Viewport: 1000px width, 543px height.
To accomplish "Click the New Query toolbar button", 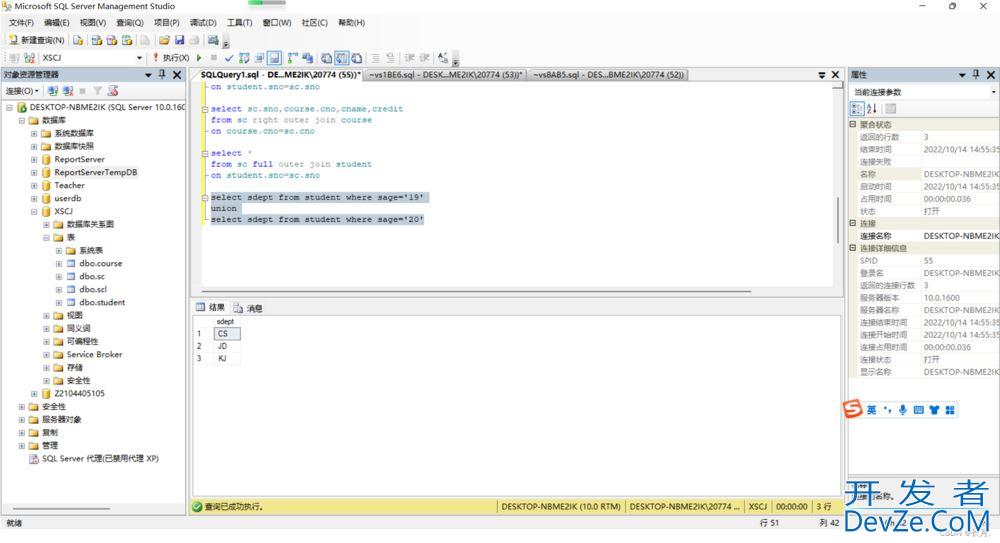I will coord(36,40).
